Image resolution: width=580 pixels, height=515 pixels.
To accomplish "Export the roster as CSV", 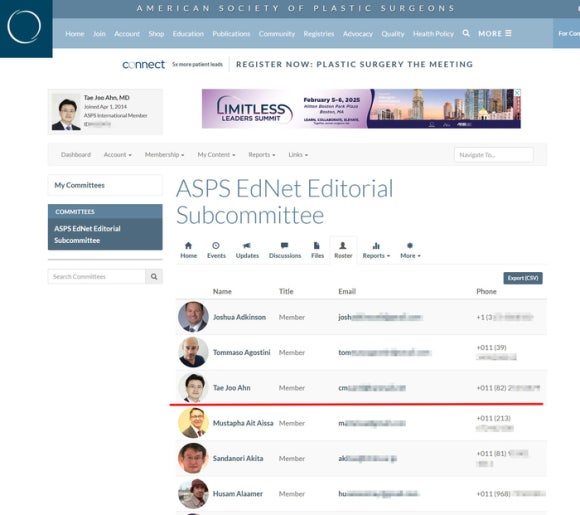I will click(523, 278).
